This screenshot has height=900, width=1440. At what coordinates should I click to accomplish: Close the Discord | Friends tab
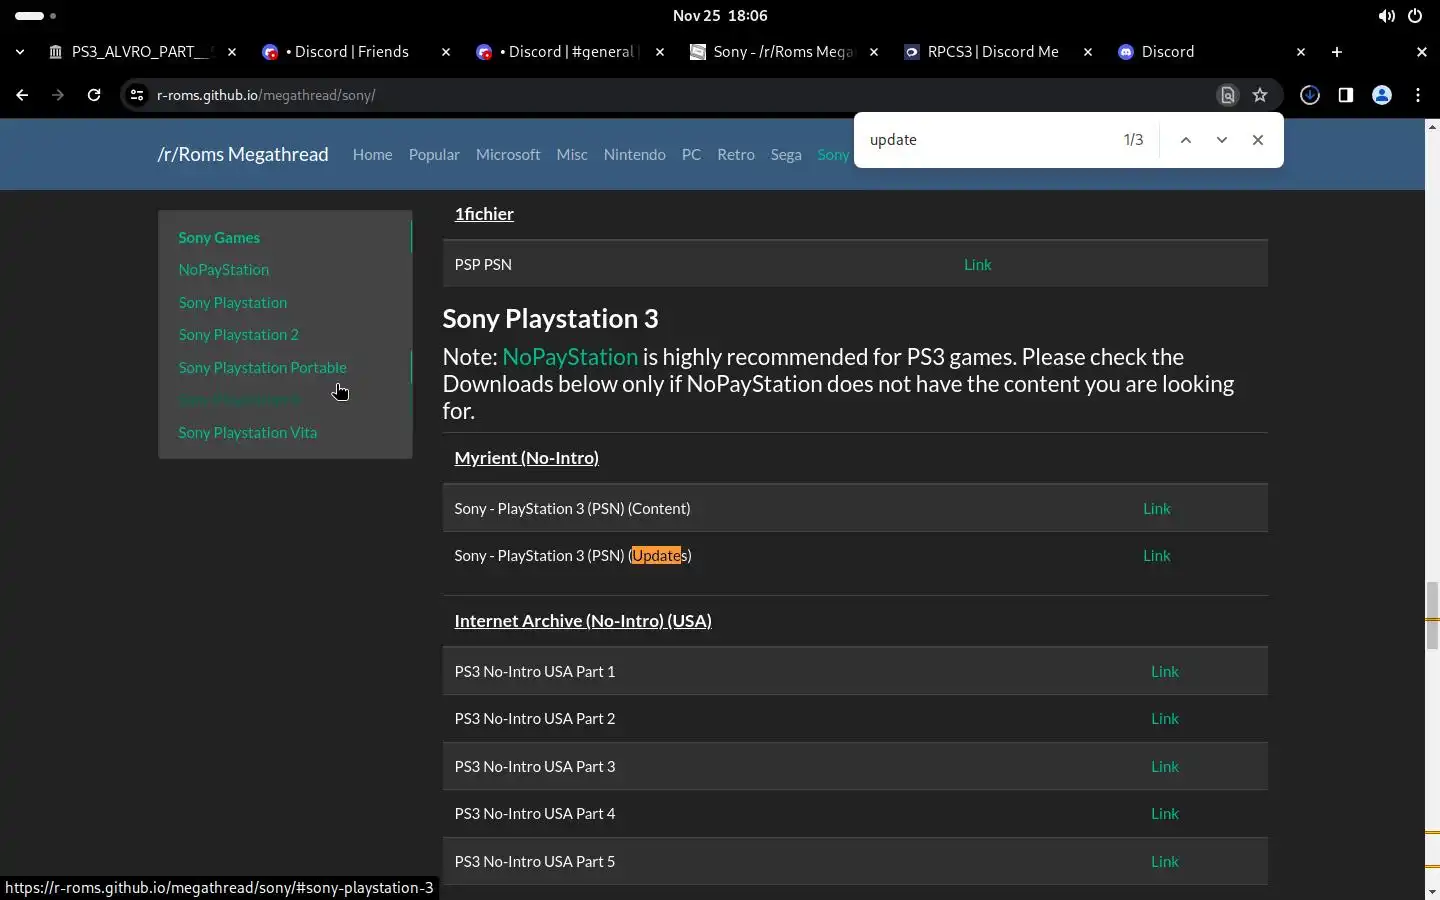click(x=446, y=52)
